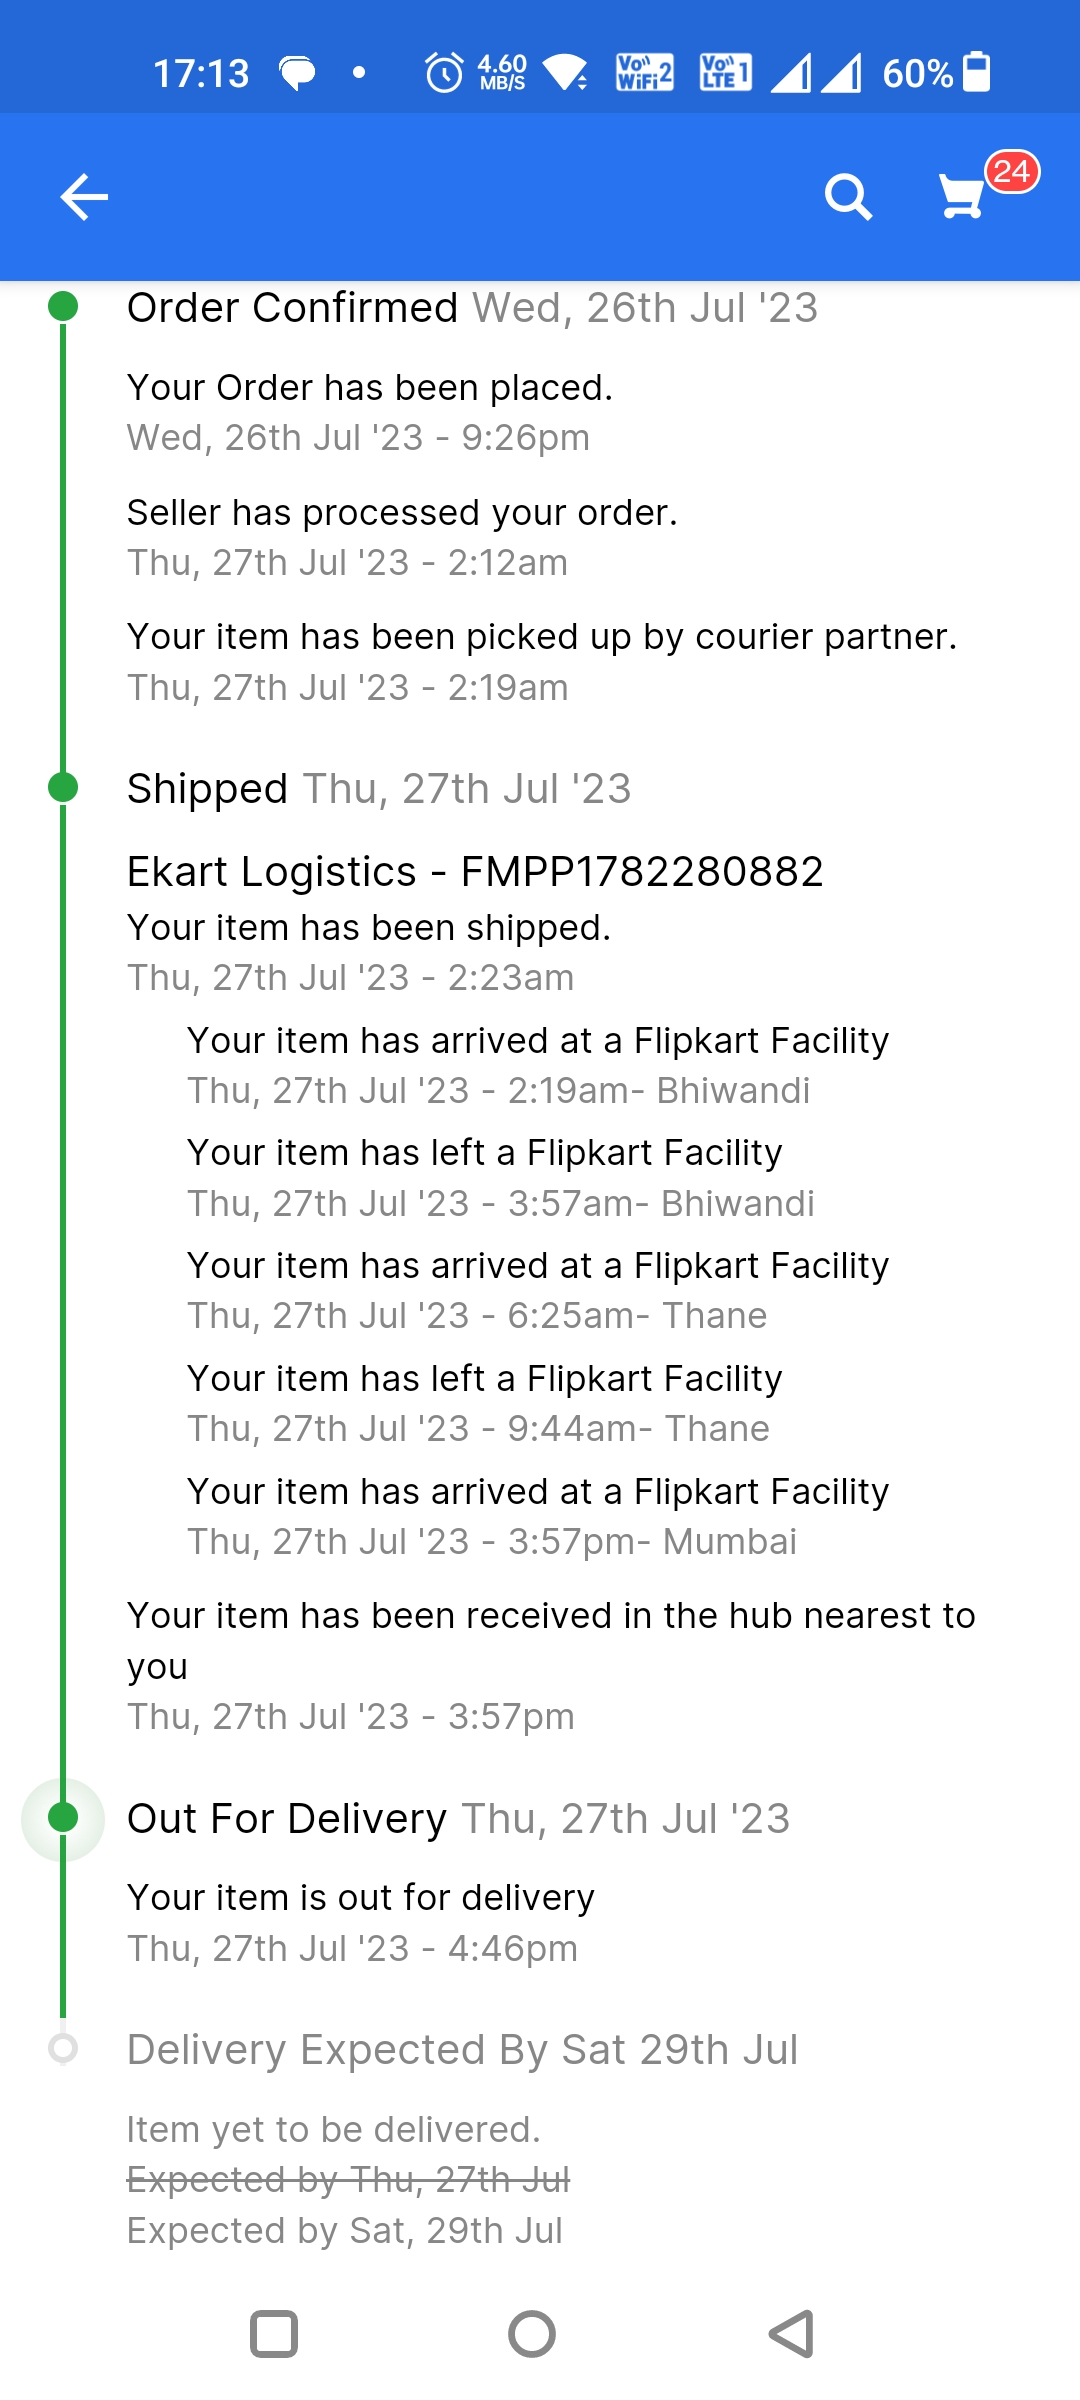Open search with the magnifier icon
The width and height of the screenshot is (1080, 2400).
[x=848, y=196]
